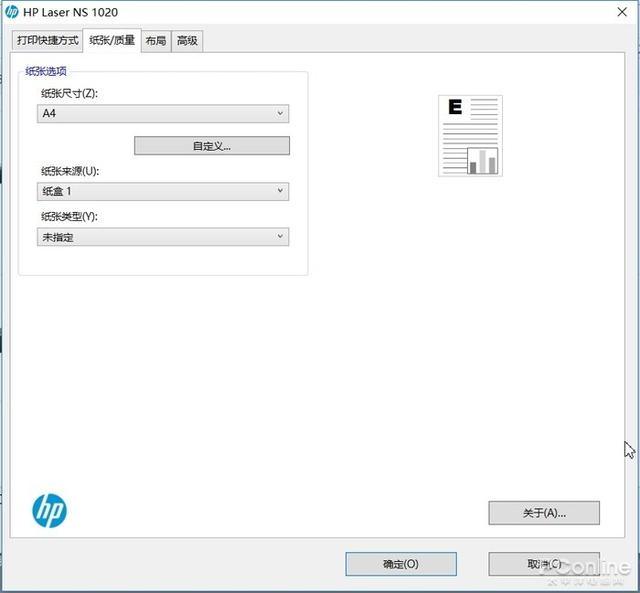Select the 纸张/质量 tab
640x593 pixels.
112,40
